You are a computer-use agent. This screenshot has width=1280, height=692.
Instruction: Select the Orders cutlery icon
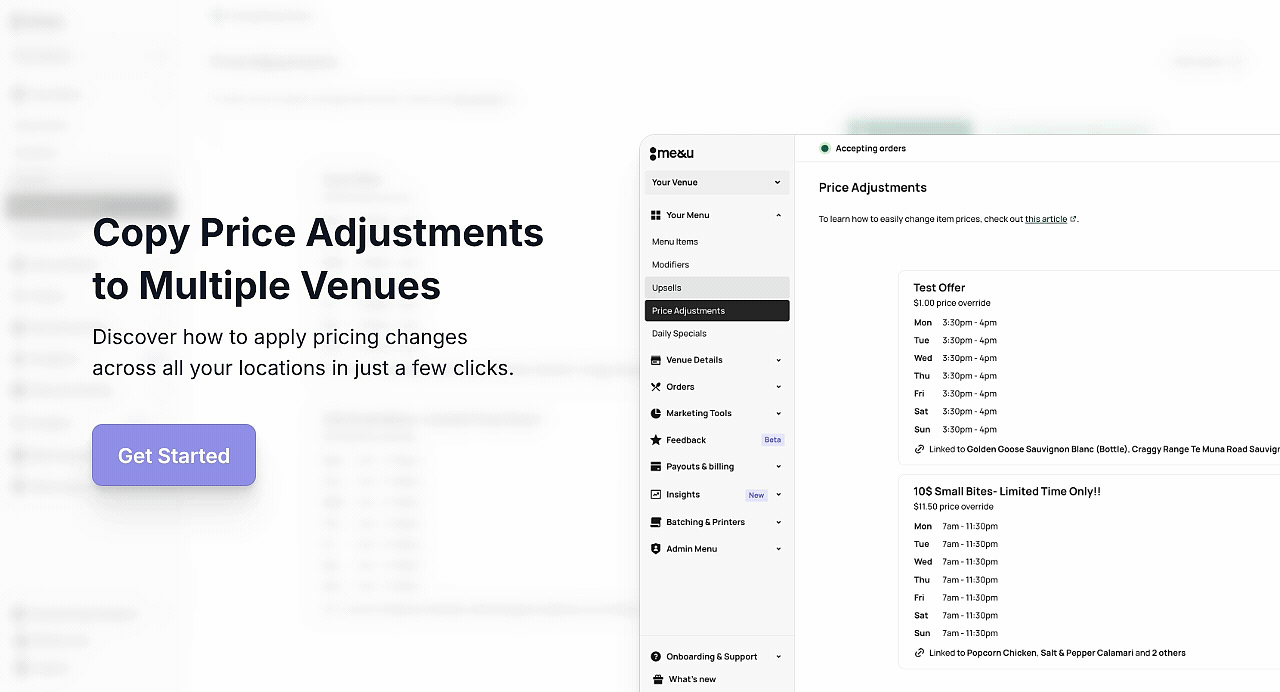tap(656, 387)
